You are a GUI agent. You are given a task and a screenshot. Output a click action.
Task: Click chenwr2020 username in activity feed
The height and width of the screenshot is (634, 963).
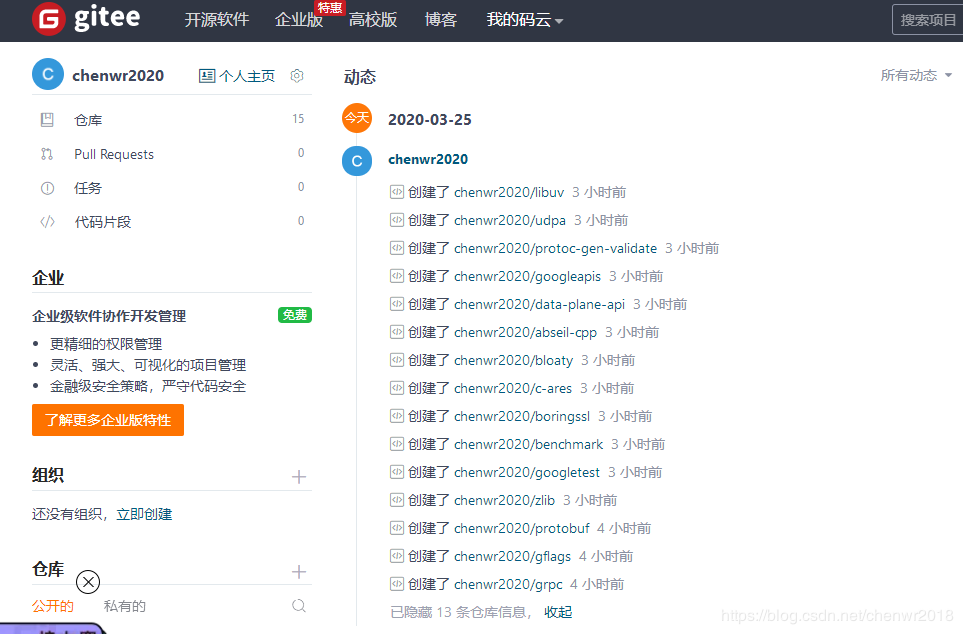pyautogui.click(x=428, y=160)
